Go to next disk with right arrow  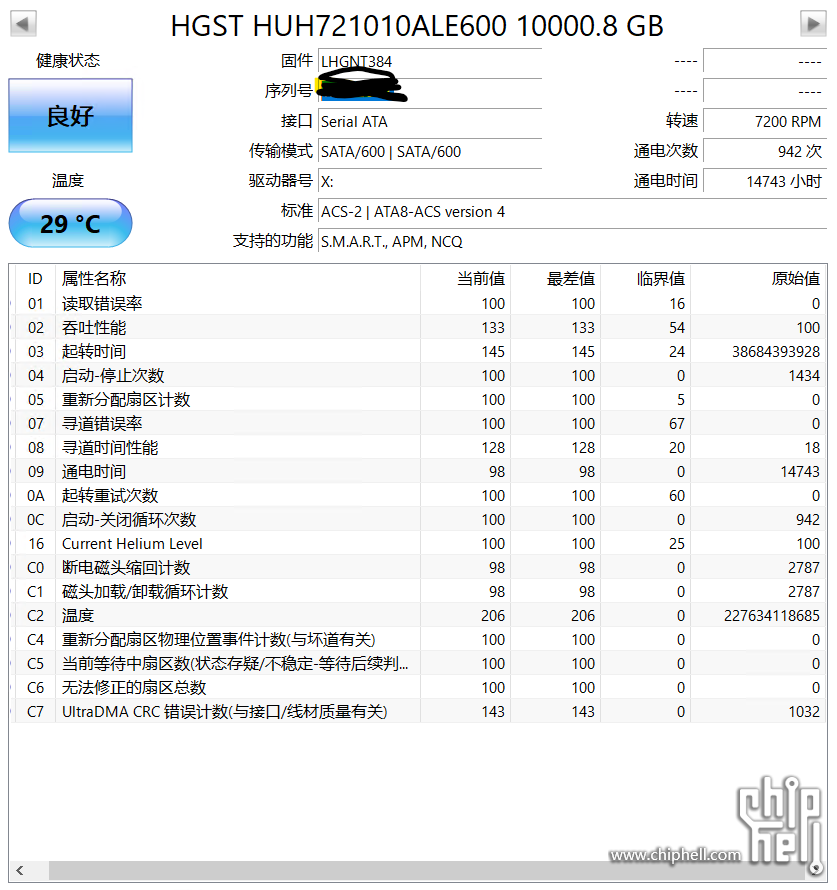tap(813, 24)
